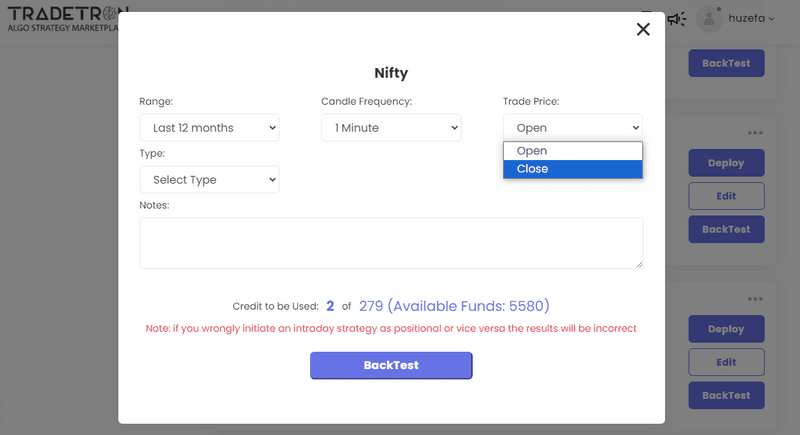Screen dimensions: 800x435
Task: Click the lower Deploy button
Action: (726, 329)
